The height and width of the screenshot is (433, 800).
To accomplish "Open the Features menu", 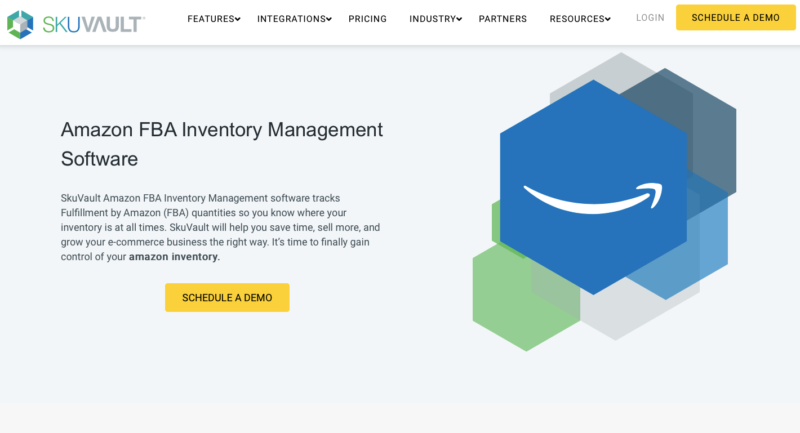I will coord(211,19).
